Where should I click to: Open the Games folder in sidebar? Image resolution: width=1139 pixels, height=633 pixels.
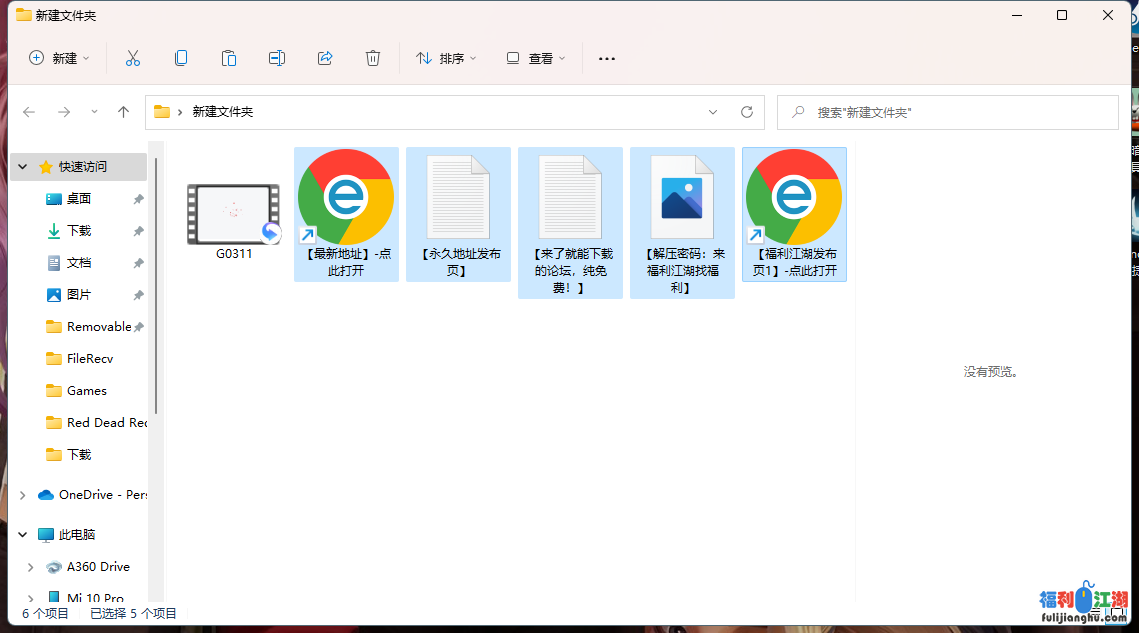[86, 391]
